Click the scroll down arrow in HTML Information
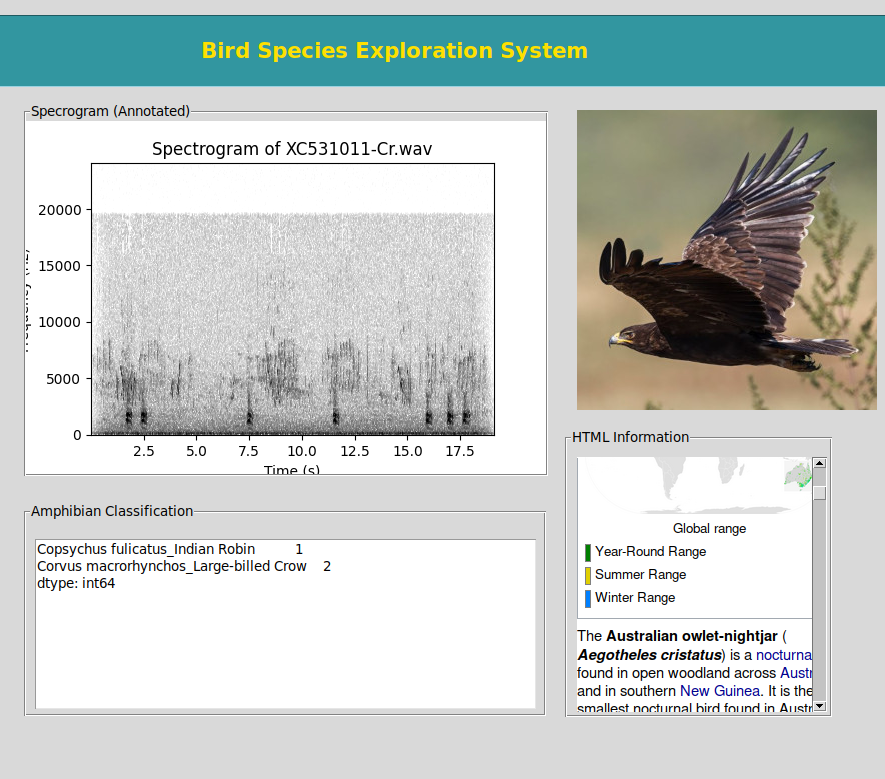Image resolution: width=885 pixels, height=779 pixels. pos(819,705)
